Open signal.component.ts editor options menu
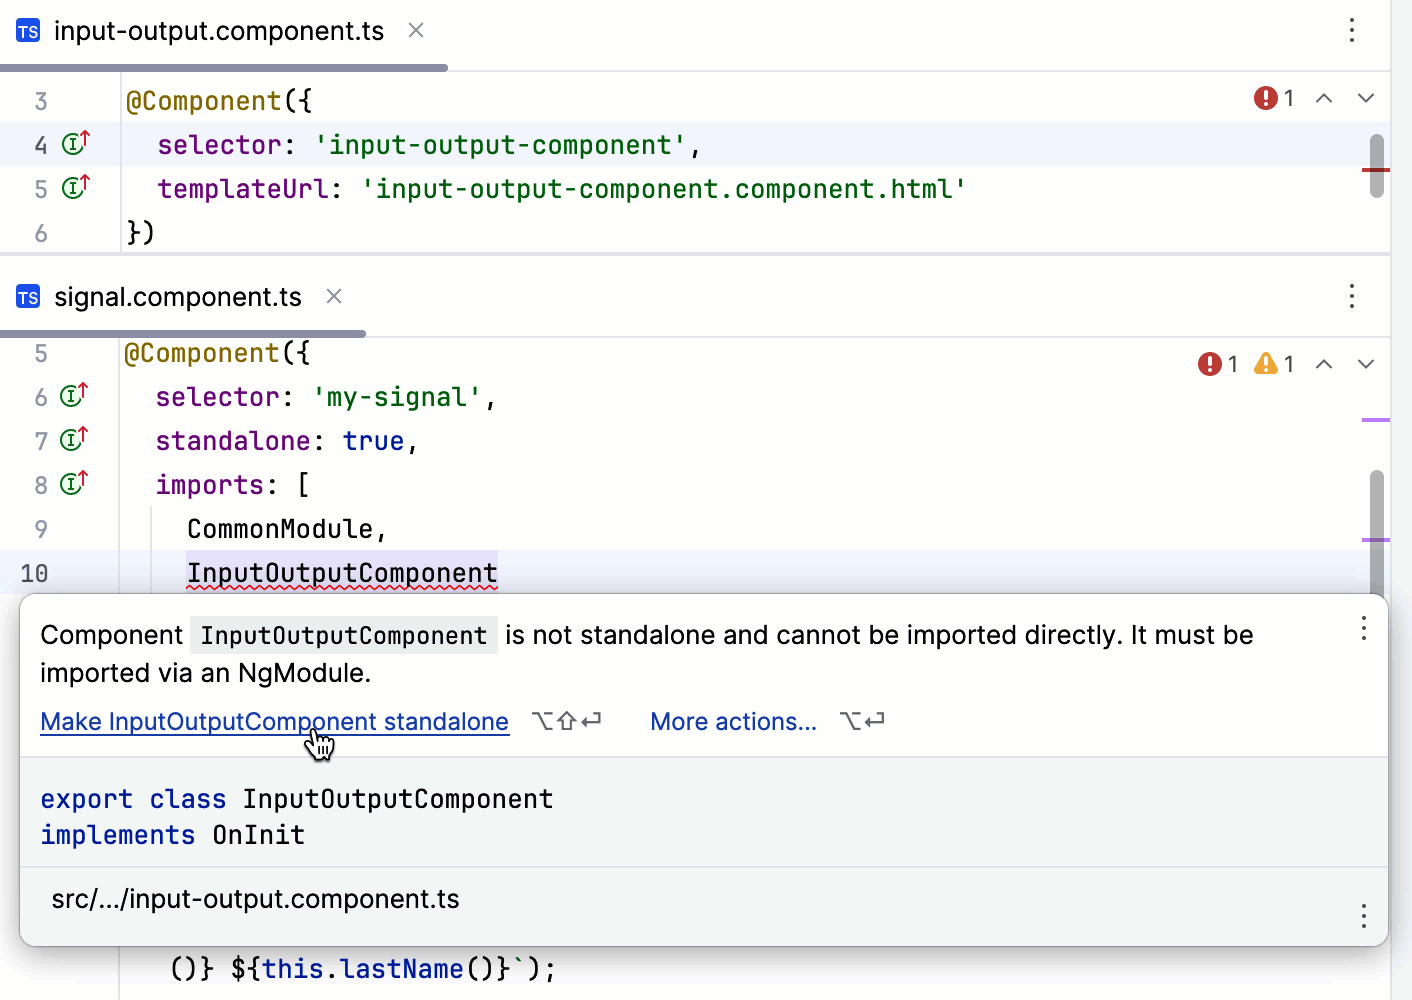This screenshot has width=1412, height=1000. coord(1351,297)
